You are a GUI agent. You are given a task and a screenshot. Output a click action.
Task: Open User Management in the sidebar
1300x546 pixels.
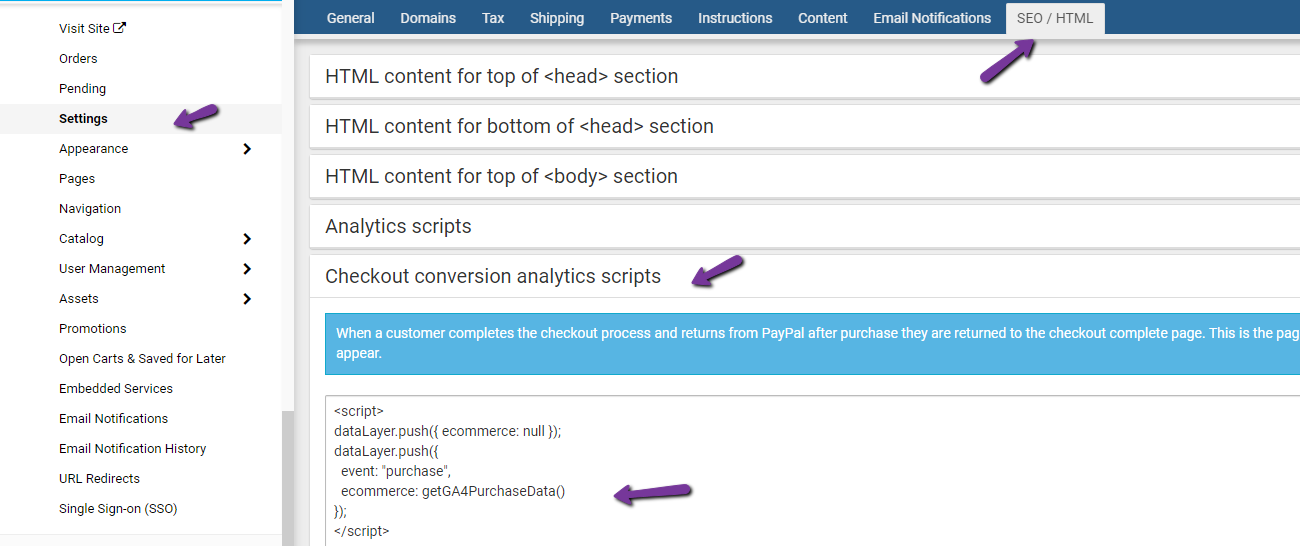[x=112, y=269]
